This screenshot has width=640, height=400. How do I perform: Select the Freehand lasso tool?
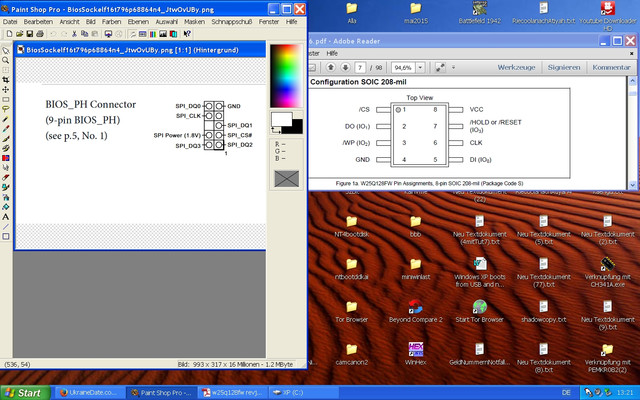[x=6, y=109]
